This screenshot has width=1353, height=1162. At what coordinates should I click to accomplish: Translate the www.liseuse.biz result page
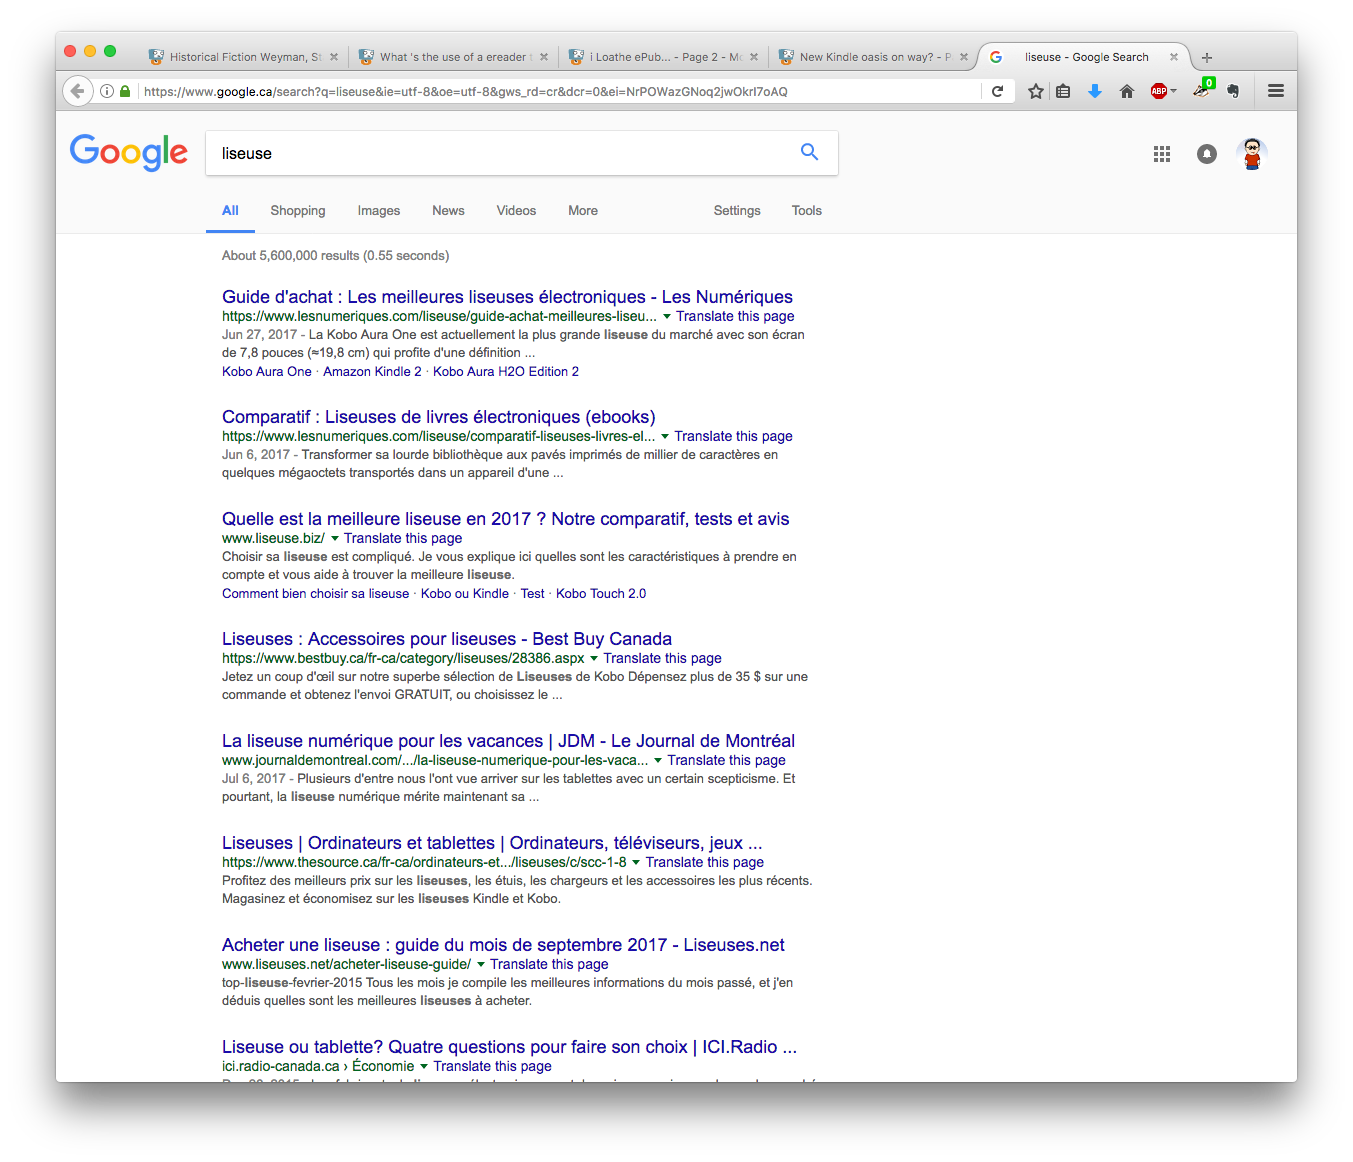(x=403, y=539)
